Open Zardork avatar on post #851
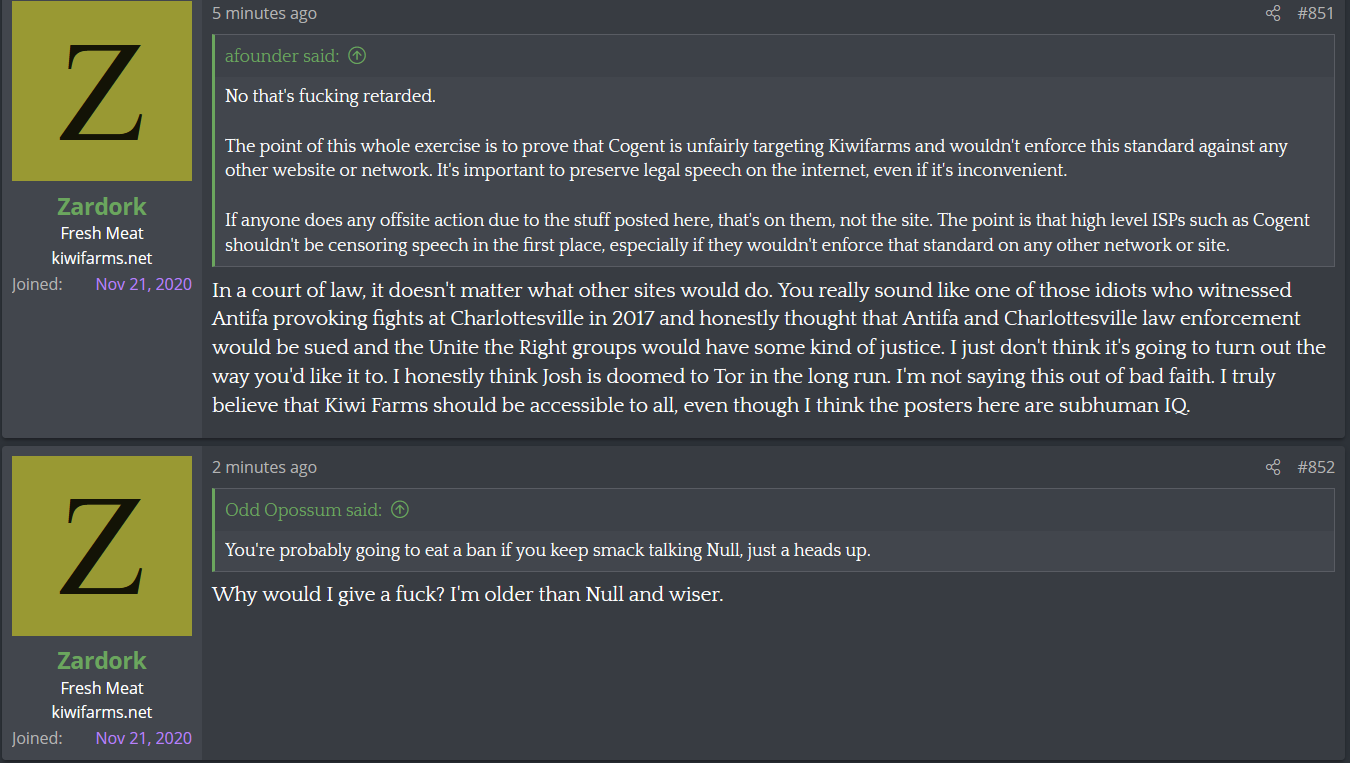 pyautogui.click(x=102, y=91)
